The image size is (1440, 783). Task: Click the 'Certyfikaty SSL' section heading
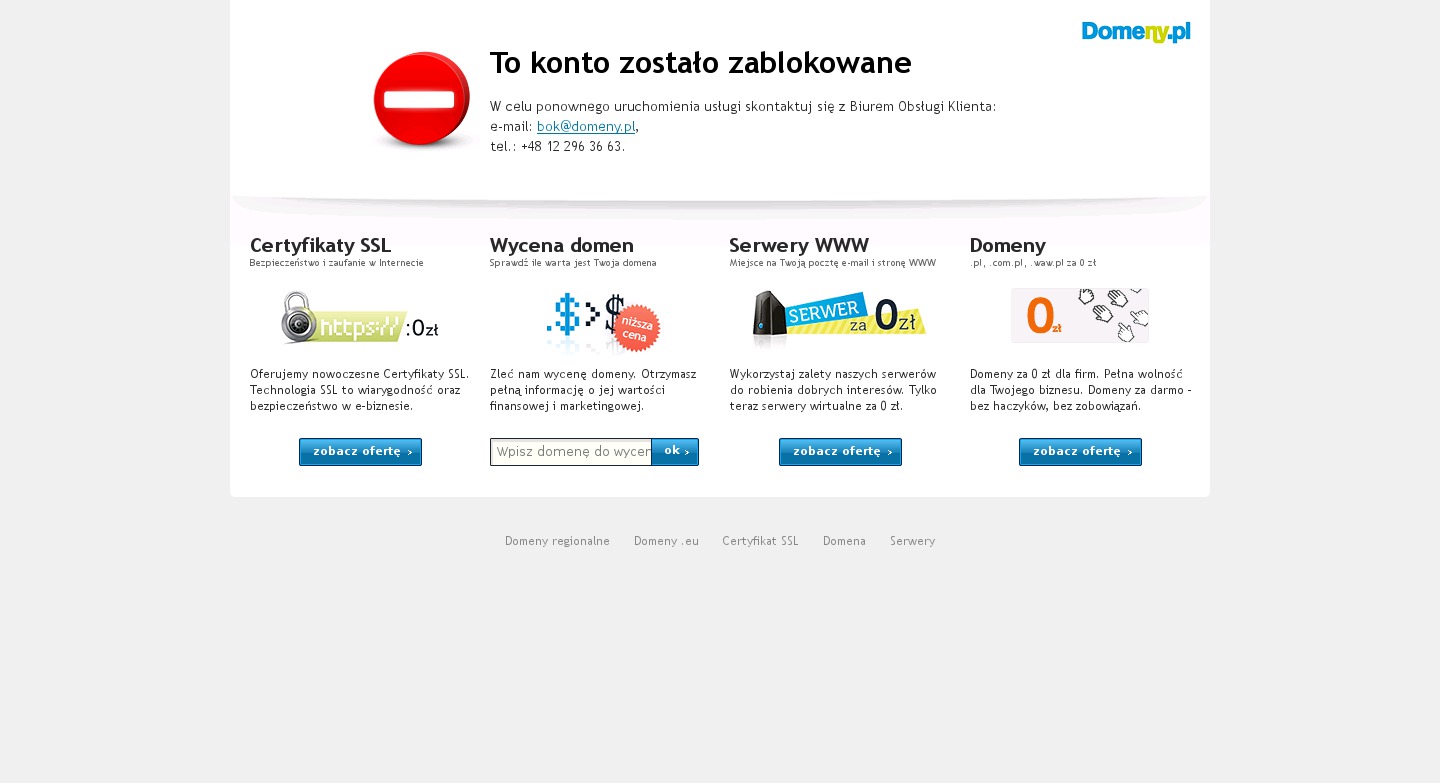tap(320, 246)
